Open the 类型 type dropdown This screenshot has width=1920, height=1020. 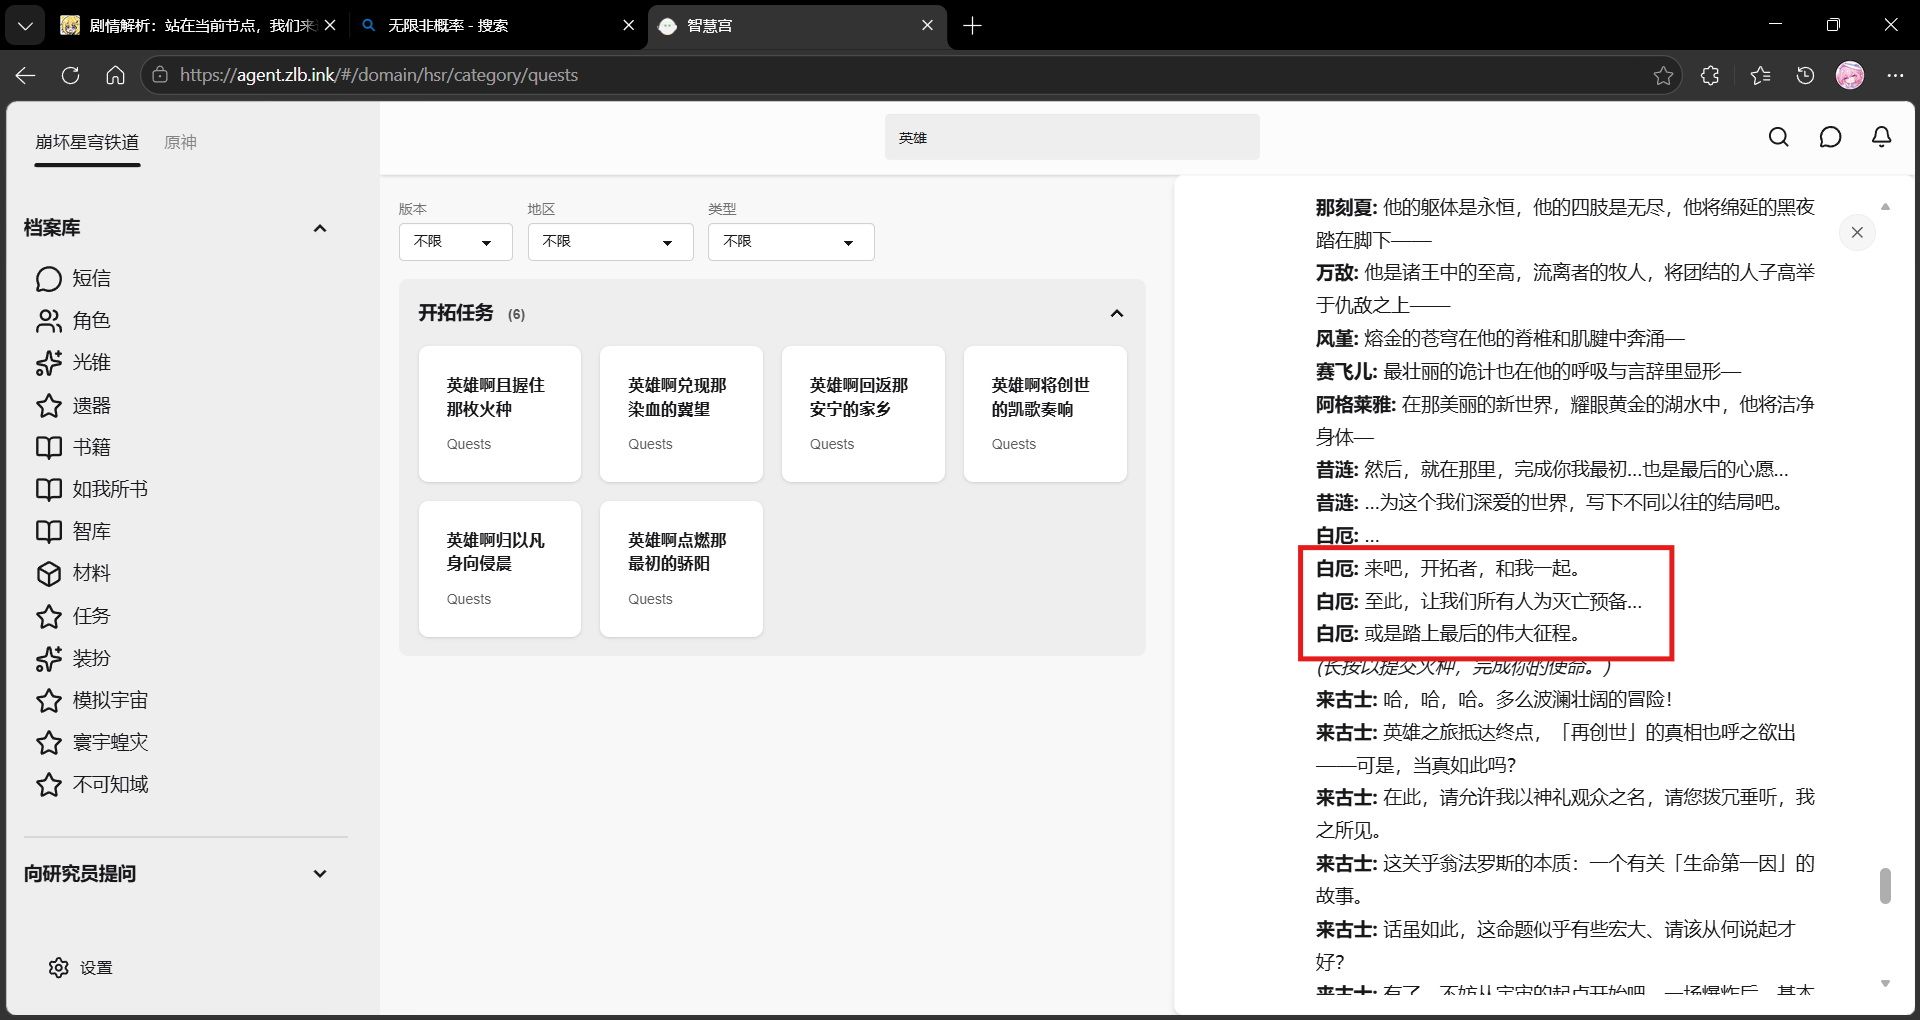(791, 242)
